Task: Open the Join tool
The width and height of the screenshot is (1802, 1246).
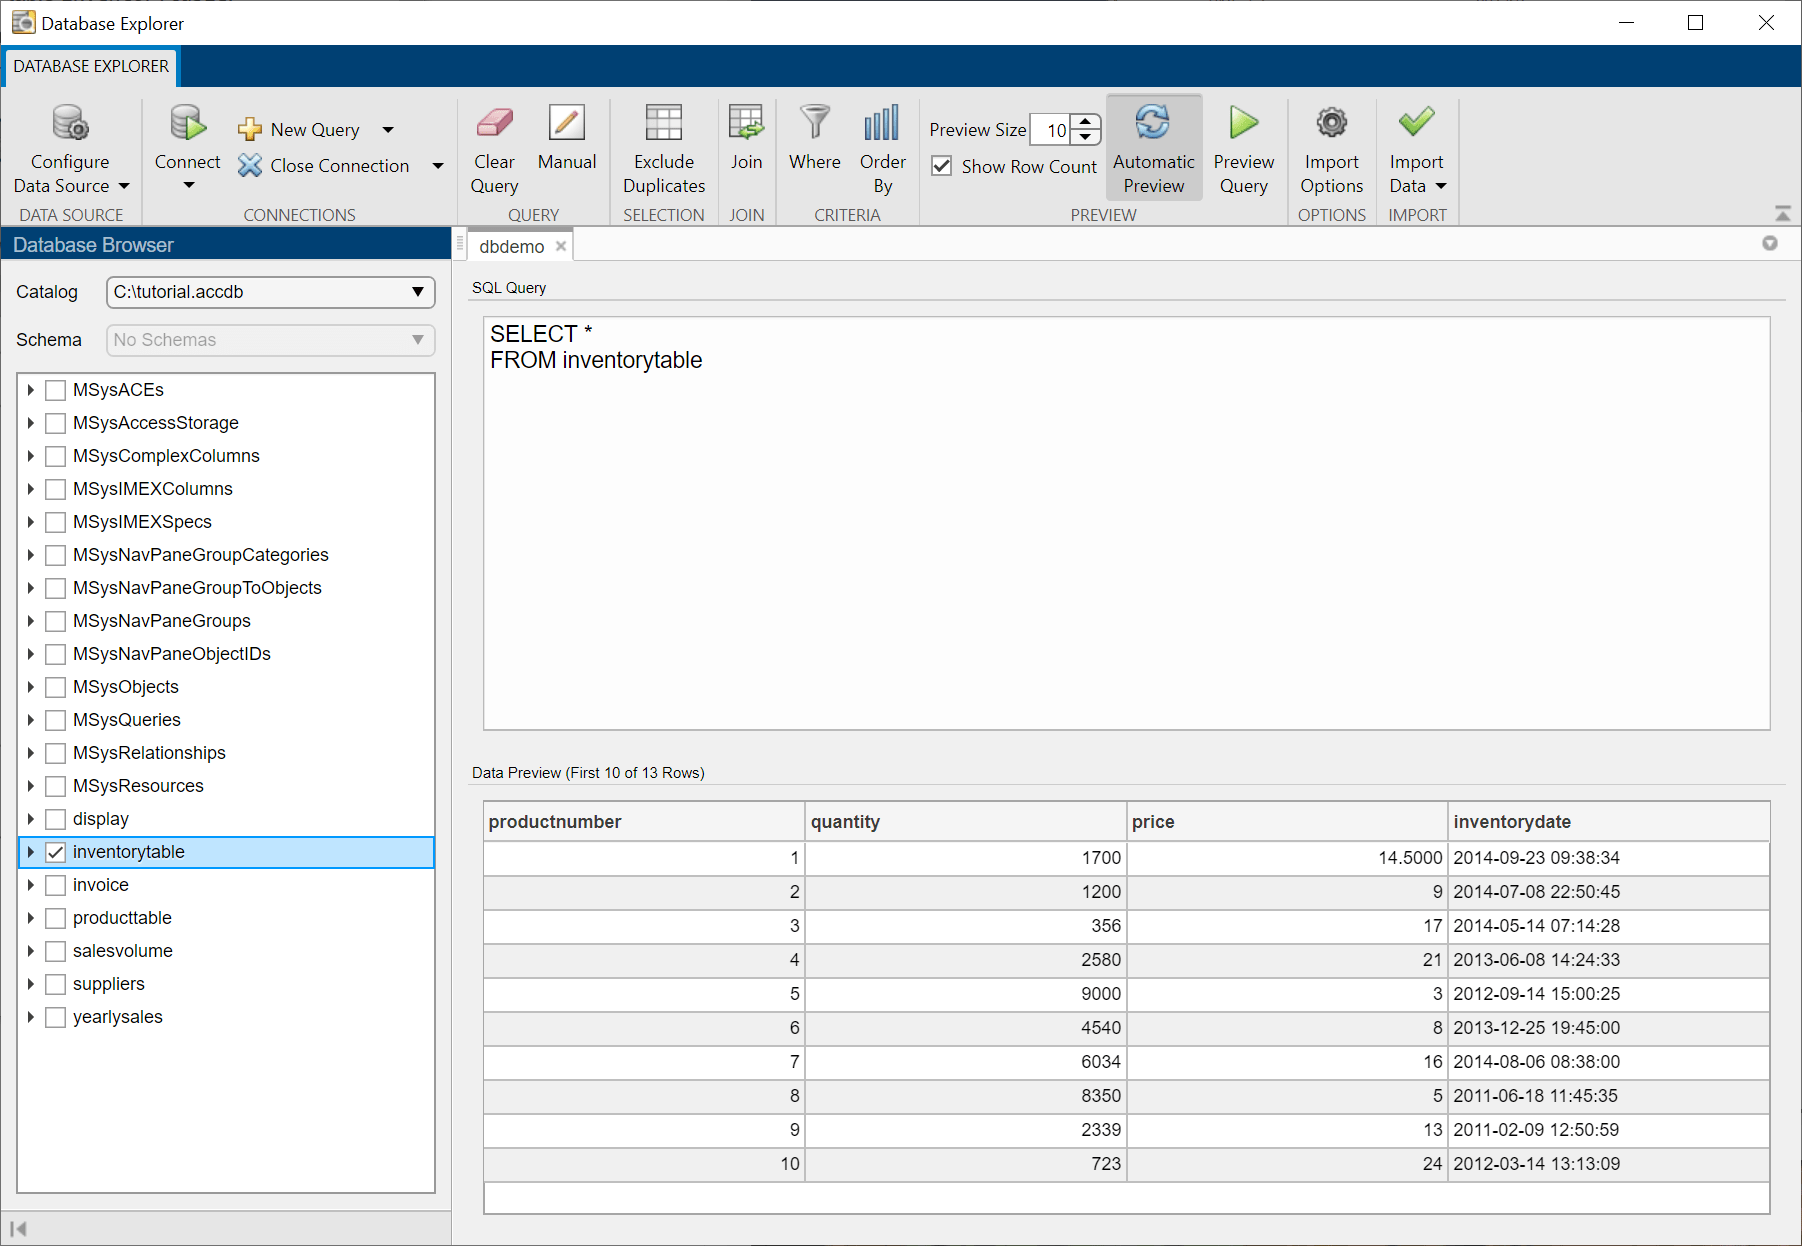Action: pos(746,124)
